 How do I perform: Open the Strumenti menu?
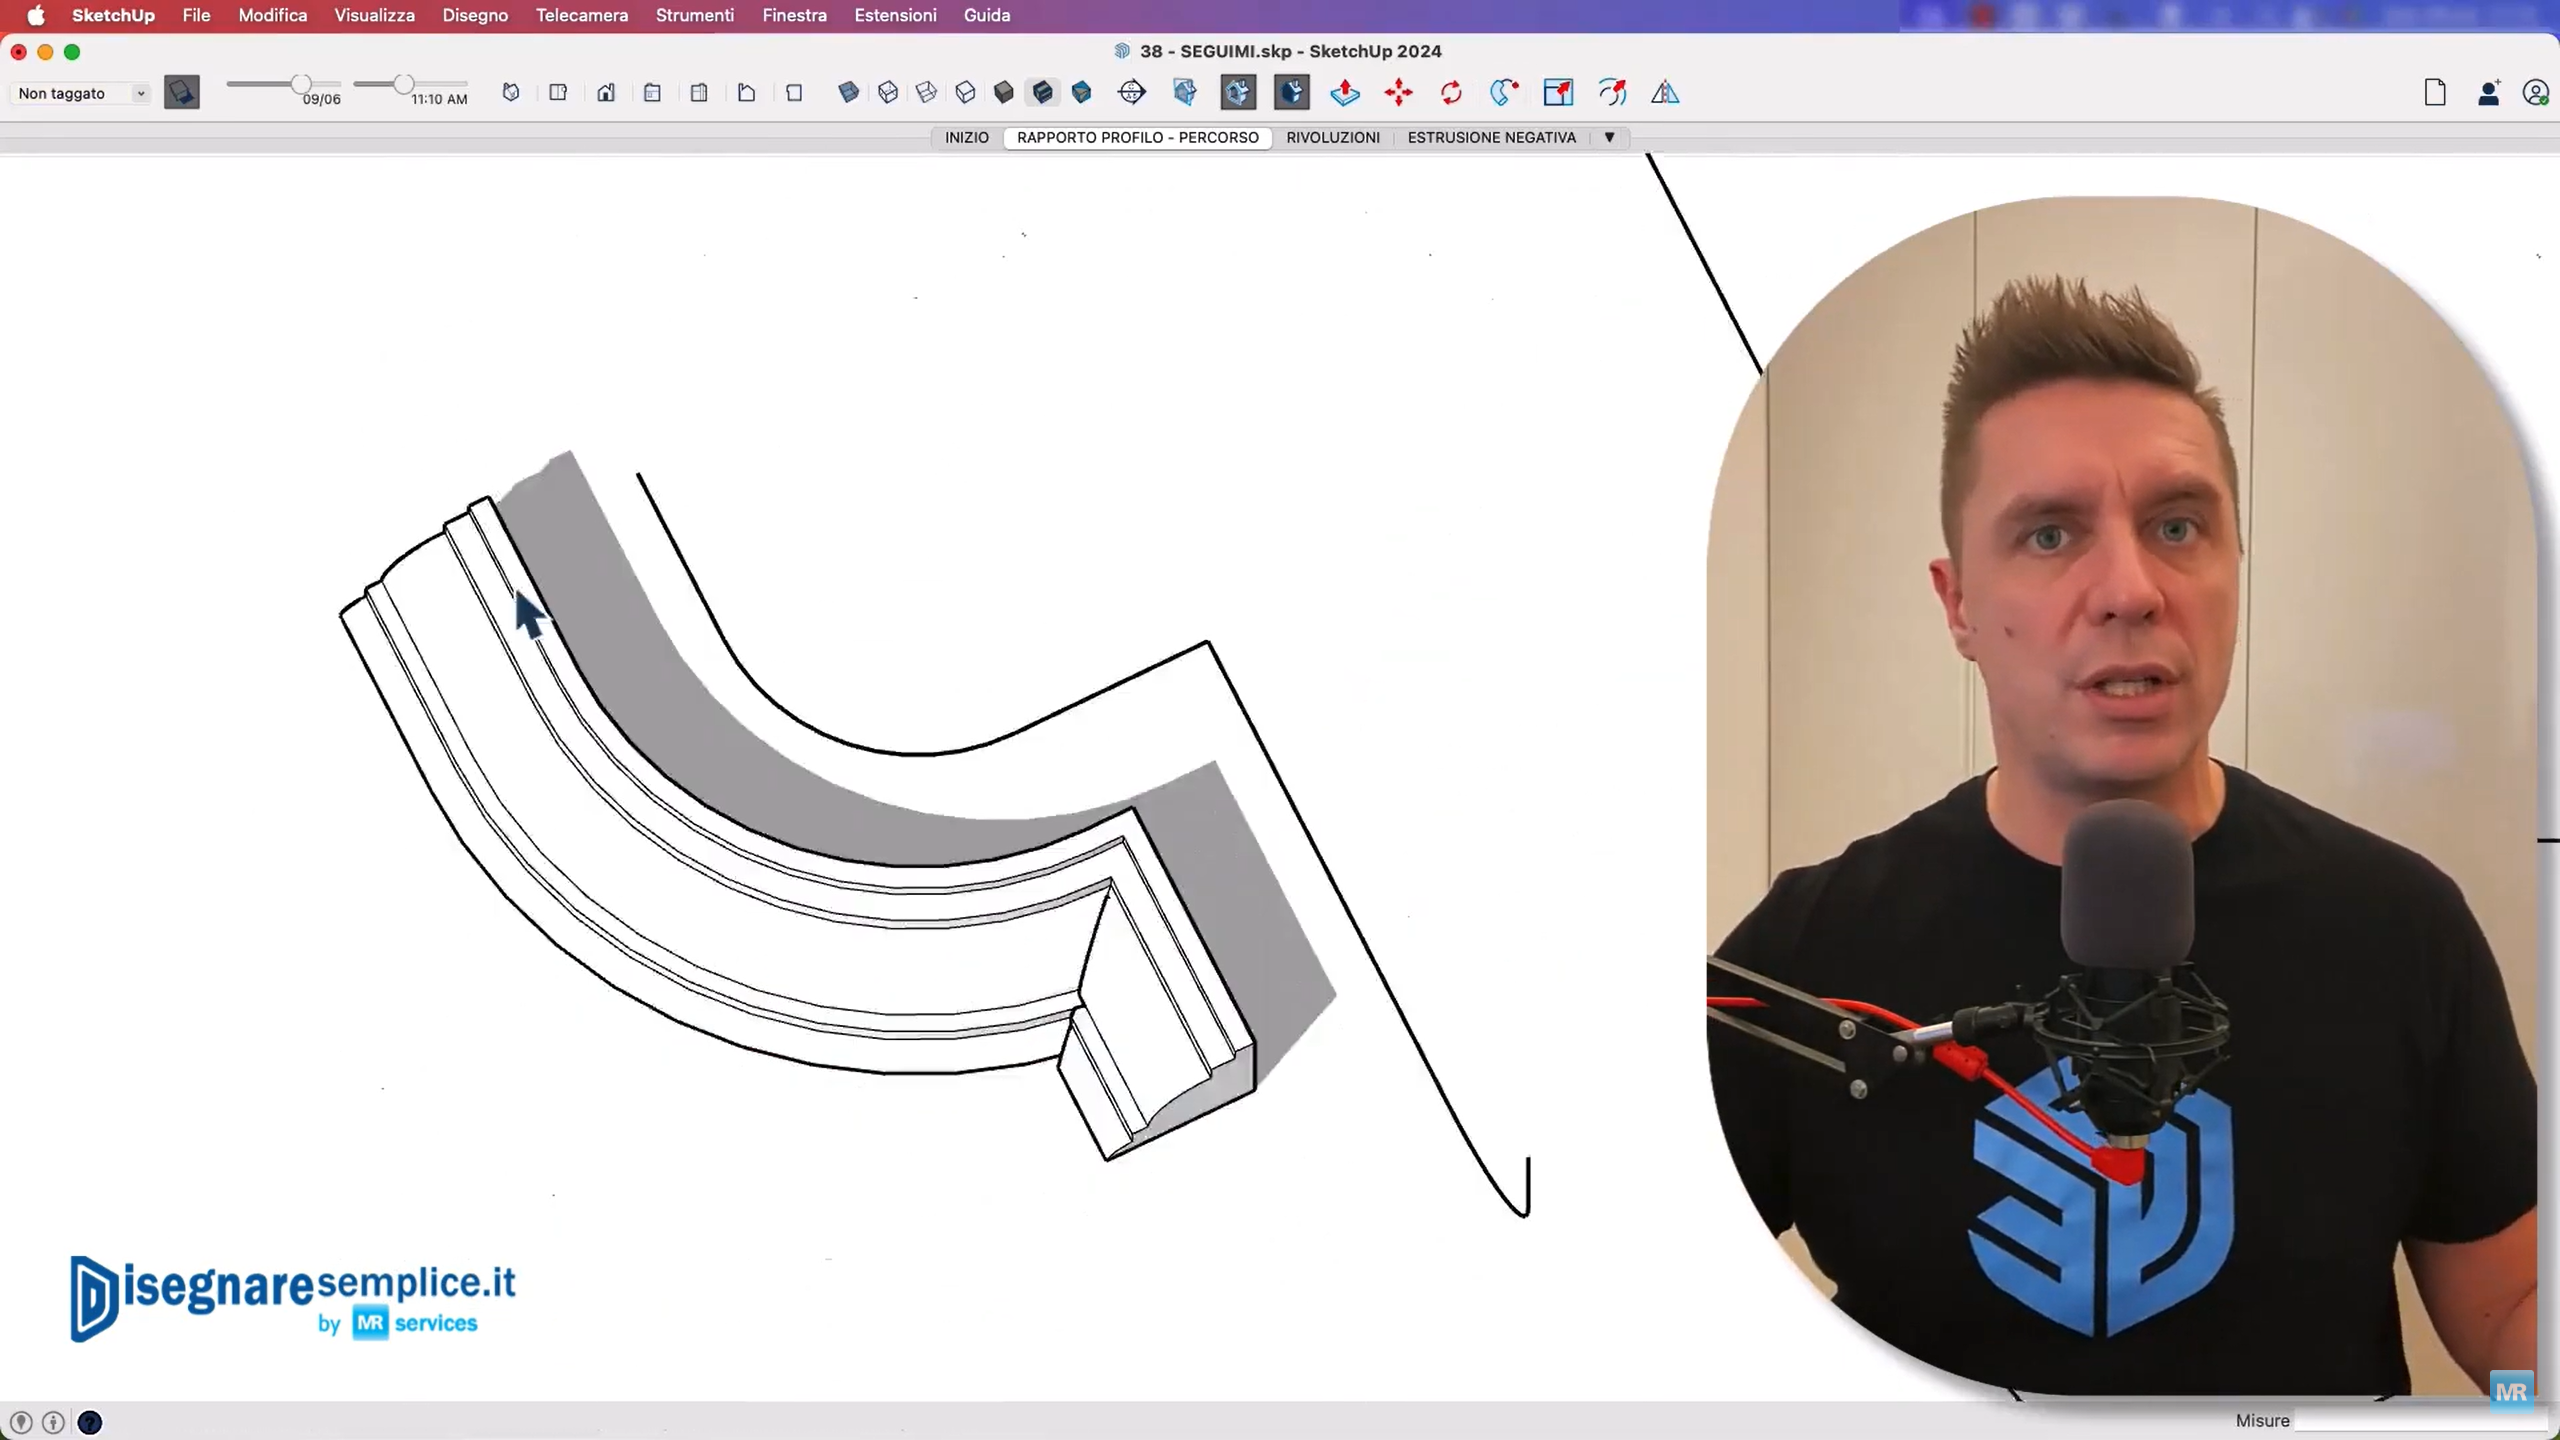(695, 15)
